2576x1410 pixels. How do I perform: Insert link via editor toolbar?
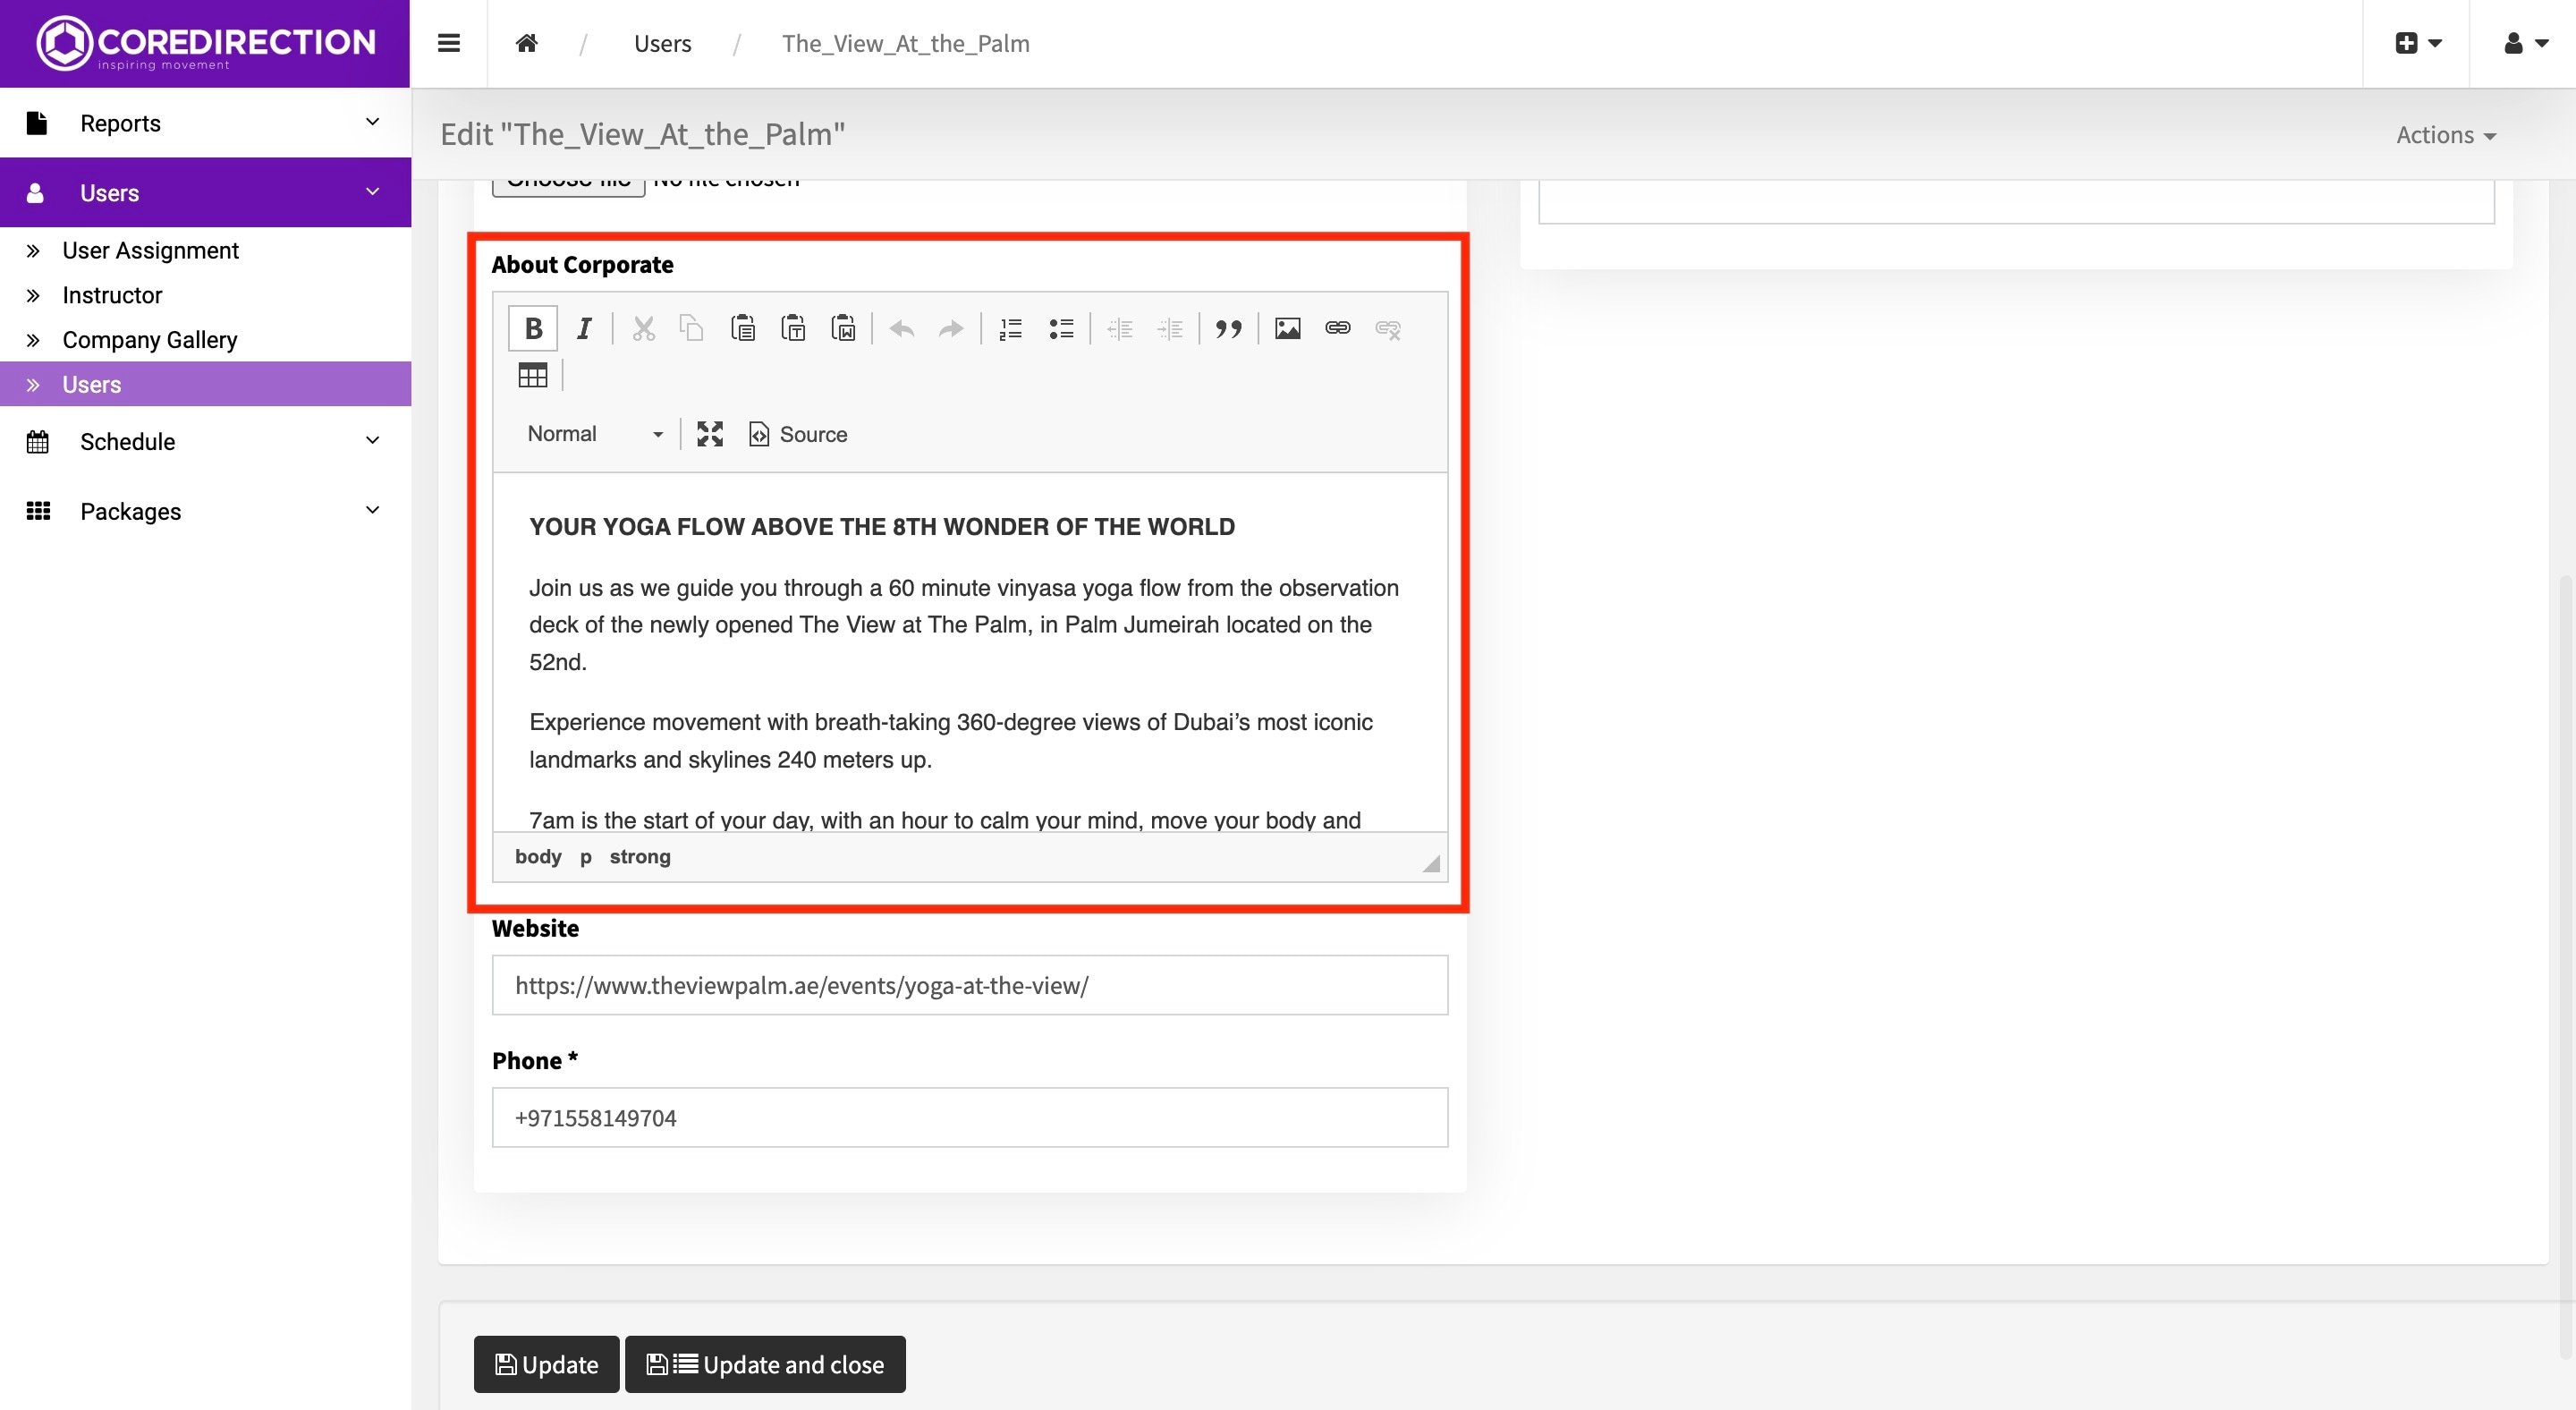pyautogui.click(x=1338, y=328)
